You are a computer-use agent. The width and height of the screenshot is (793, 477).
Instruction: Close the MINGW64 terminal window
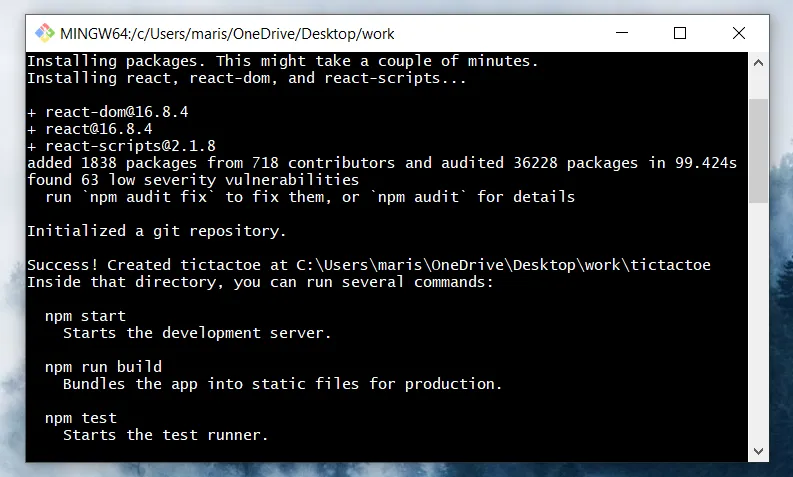738,33
